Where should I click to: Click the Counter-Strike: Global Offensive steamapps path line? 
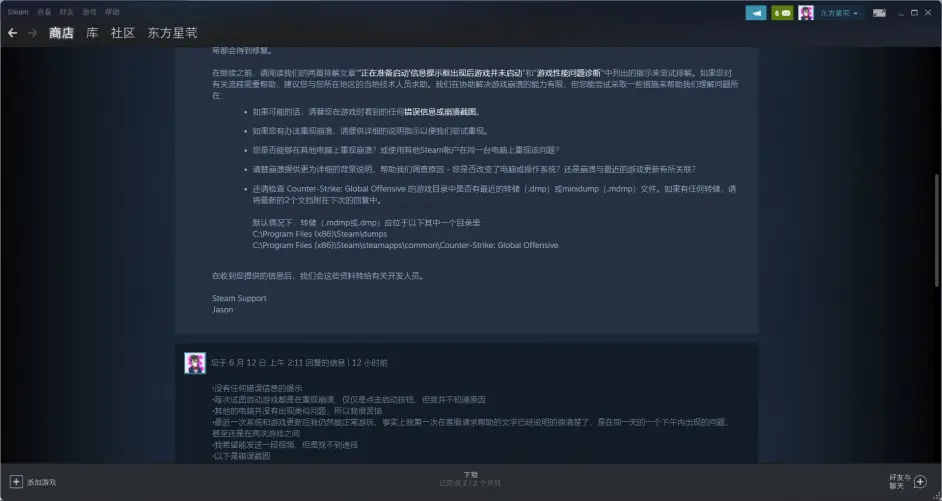(406, 245)
